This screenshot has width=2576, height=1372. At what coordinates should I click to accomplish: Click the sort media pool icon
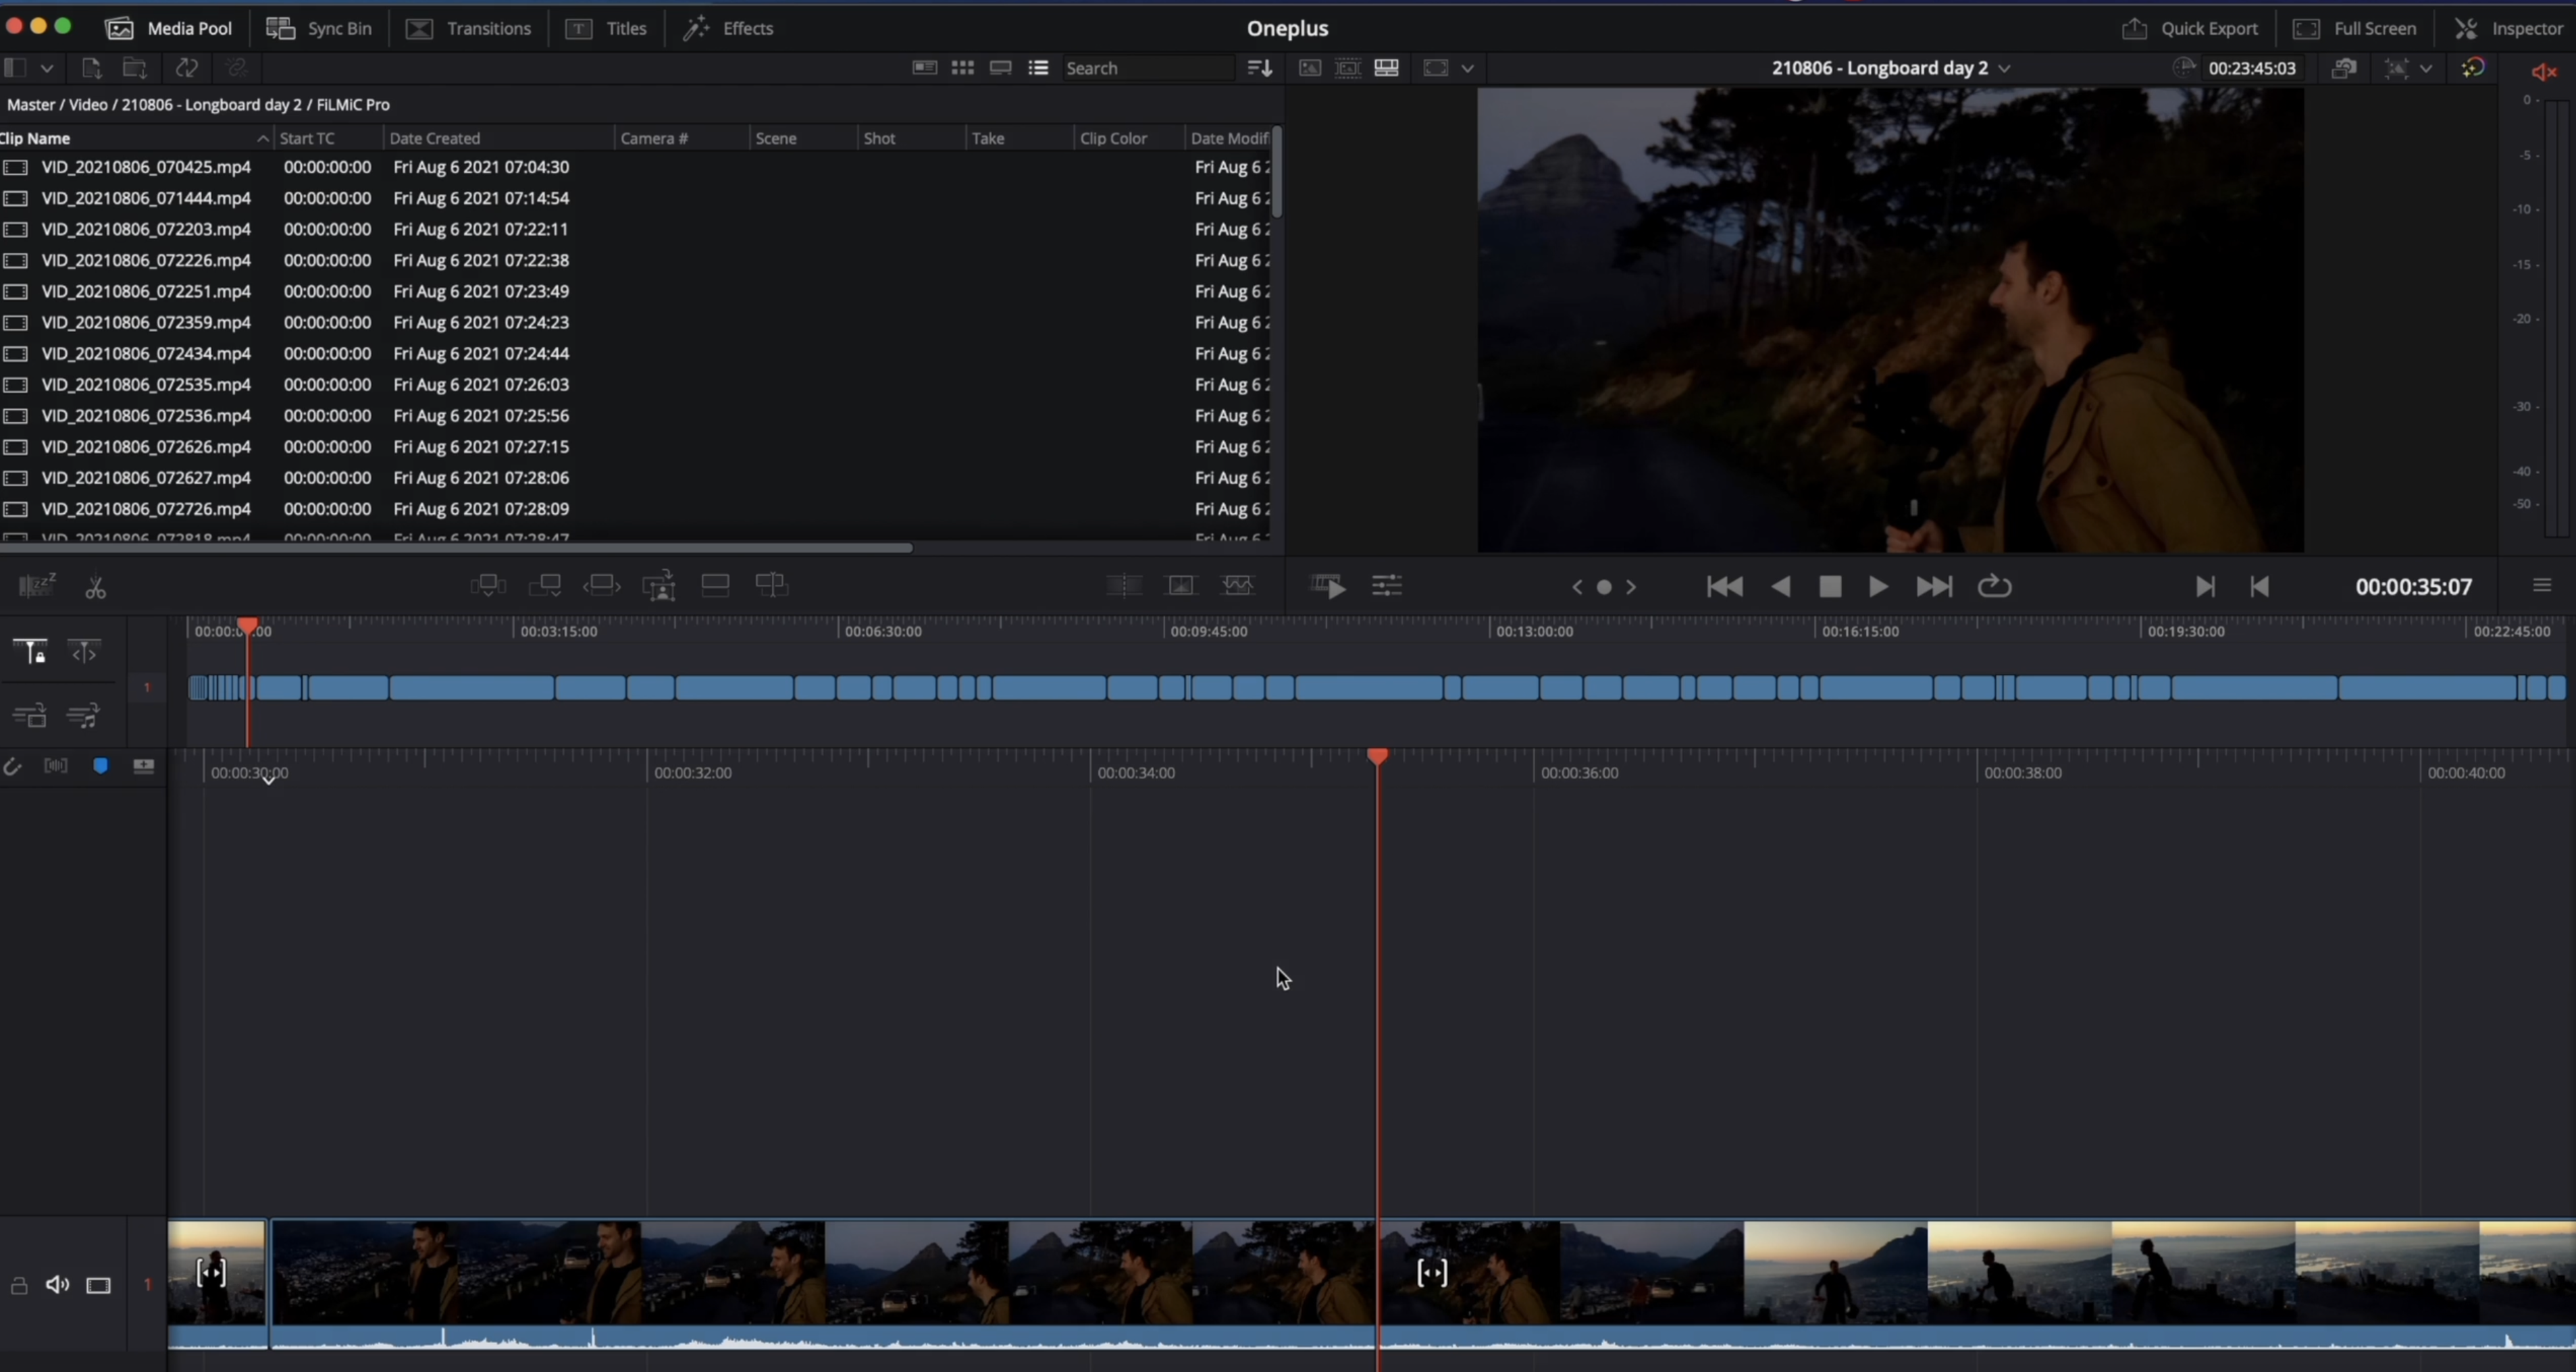coord(1259,68)
